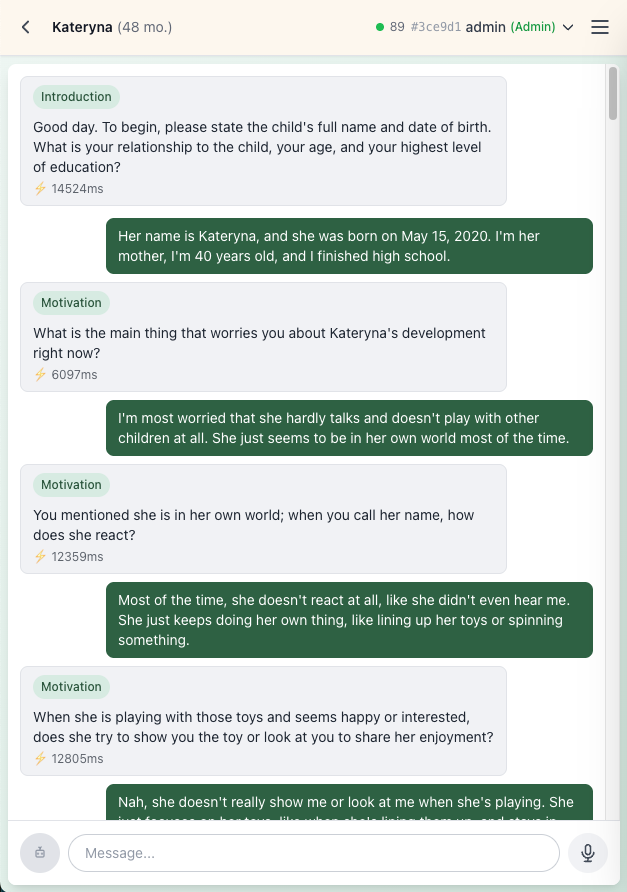627x892 pixels.
Task: Click Motivation tag above the main worry question
Action: click(71, 303)
